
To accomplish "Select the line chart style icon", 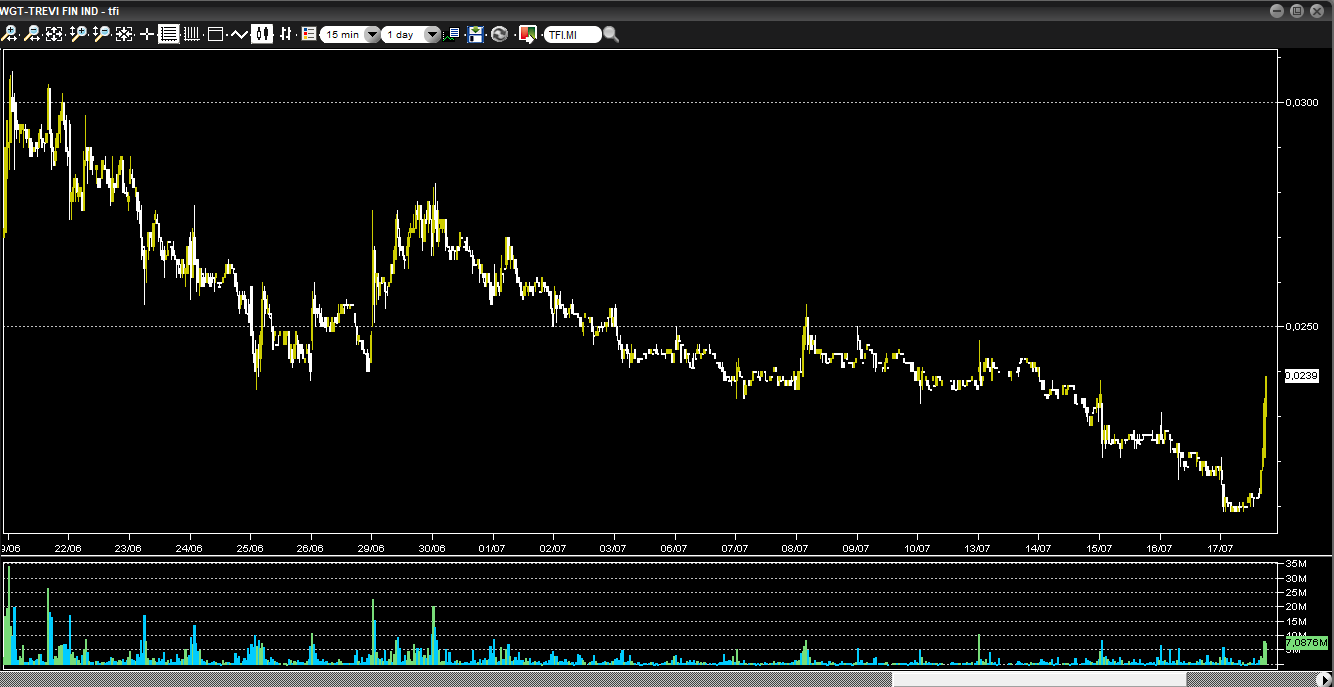I will [x=239, y=34].
